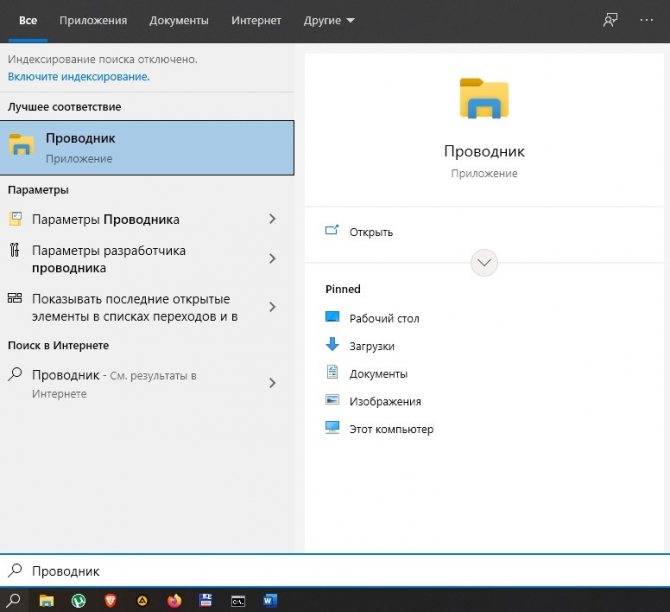
Task: Click the Включите индексирование link
Action: pos(79,77)
